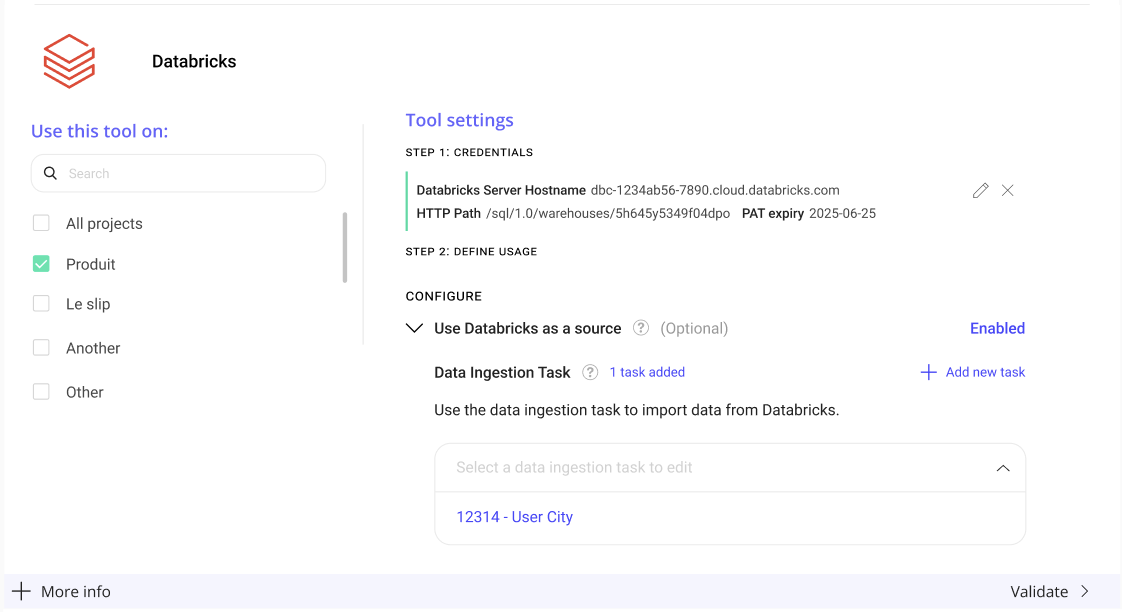This screenshot has height=612, width=1122.
Task: Click the project list scrollbar
Action: pos(345,247)
